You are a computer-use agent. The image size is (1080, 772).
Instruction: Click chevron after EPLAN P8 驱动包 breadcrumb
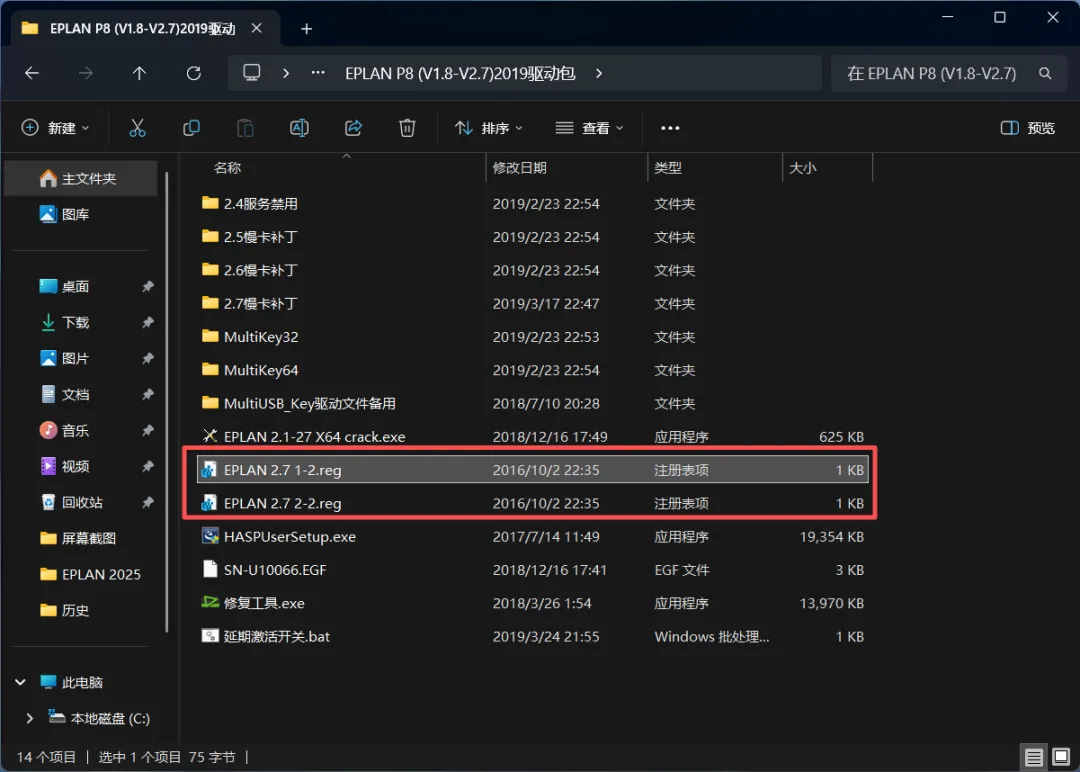pyautogui.click(x=599, y=73)
